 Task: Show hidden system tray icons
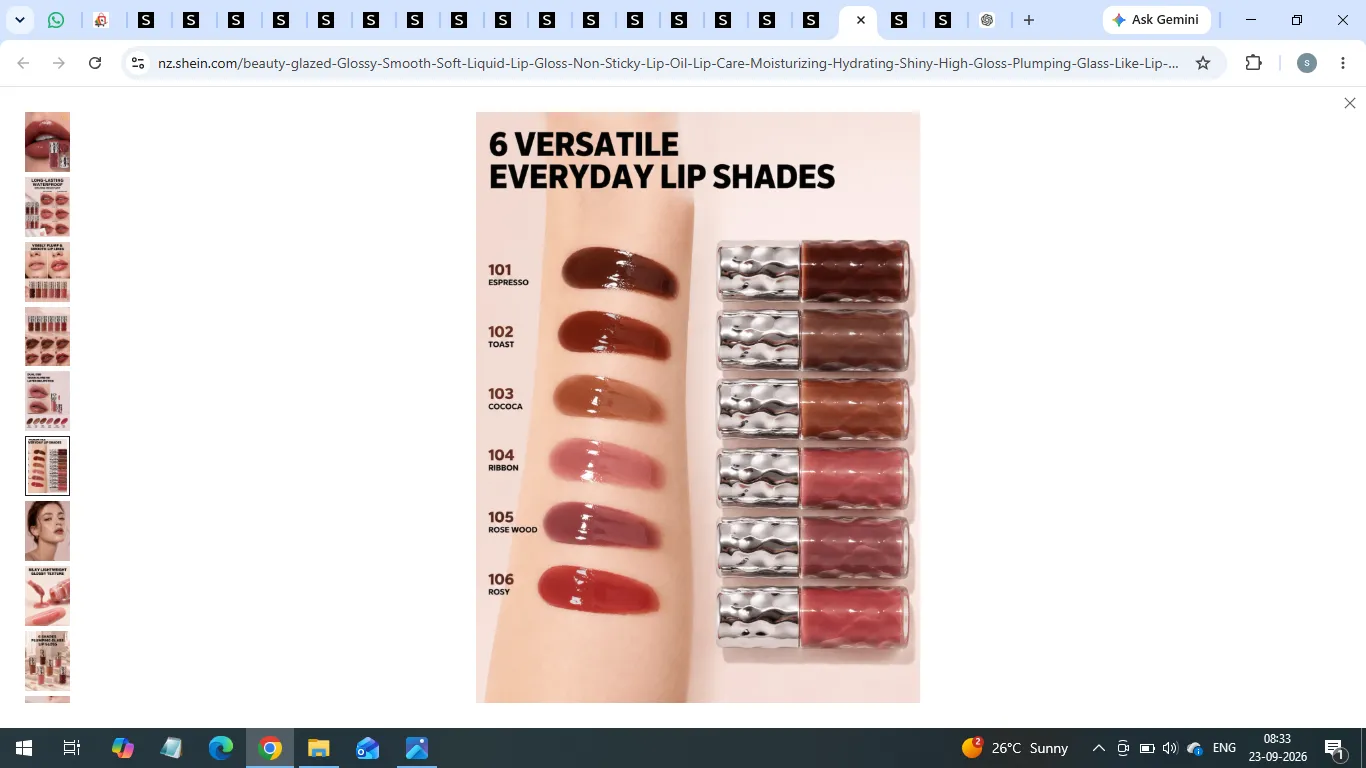tap(1098, 748)
